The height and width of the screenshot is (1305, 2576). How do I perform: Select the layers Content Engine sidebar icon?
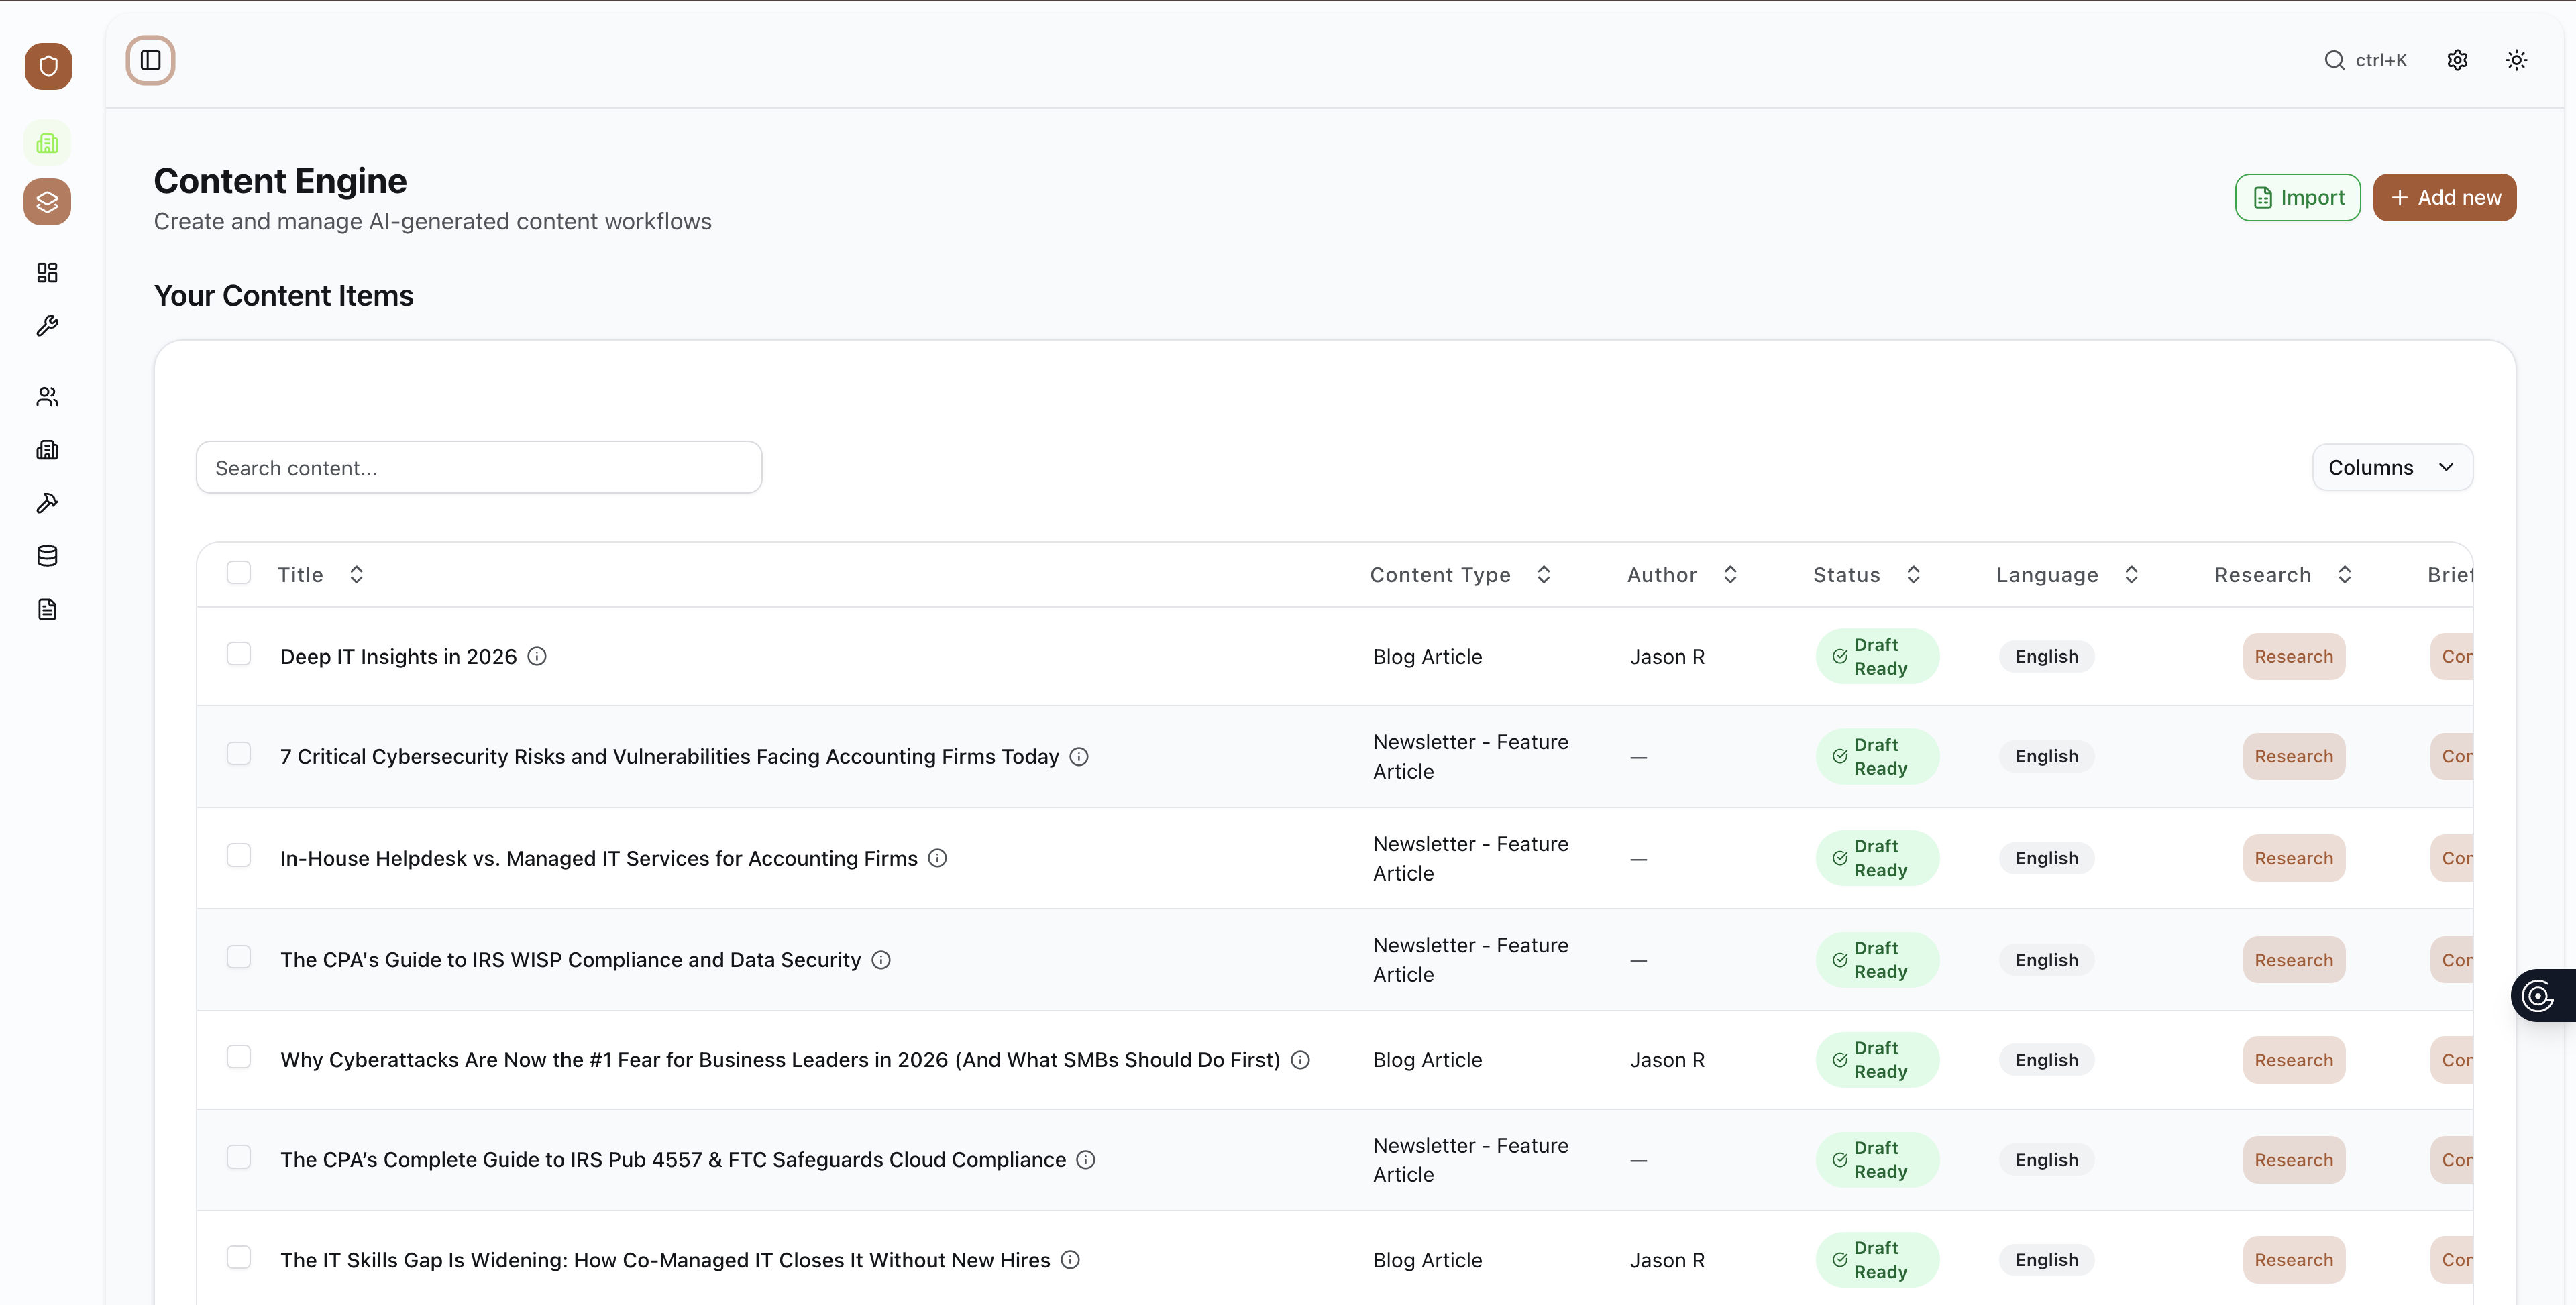coord(47,202)
